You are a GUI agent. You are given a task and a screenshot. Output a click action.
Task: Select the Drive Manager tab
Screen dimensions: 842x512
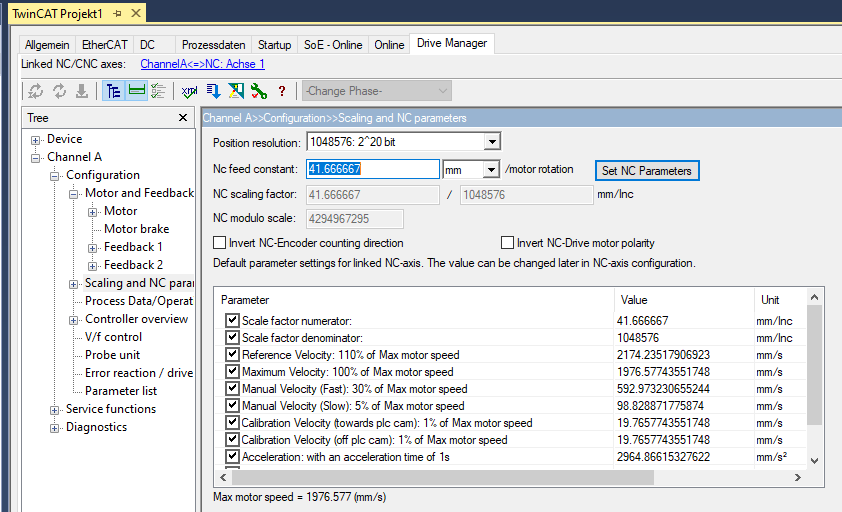click(x=452, y=43)
